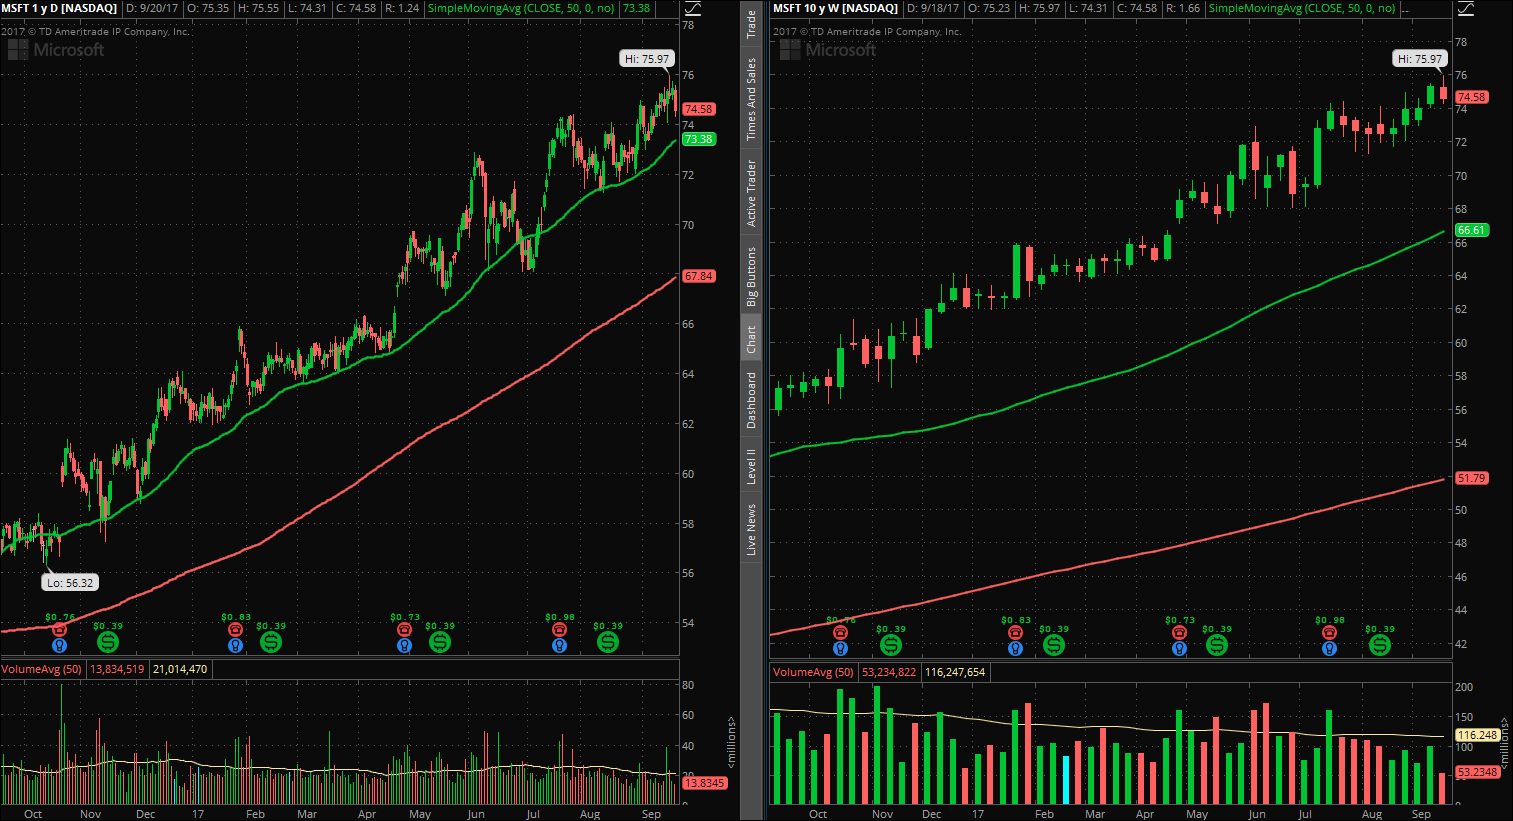Click the VolumeAvg (50) label on daily chart

point(42,669)
